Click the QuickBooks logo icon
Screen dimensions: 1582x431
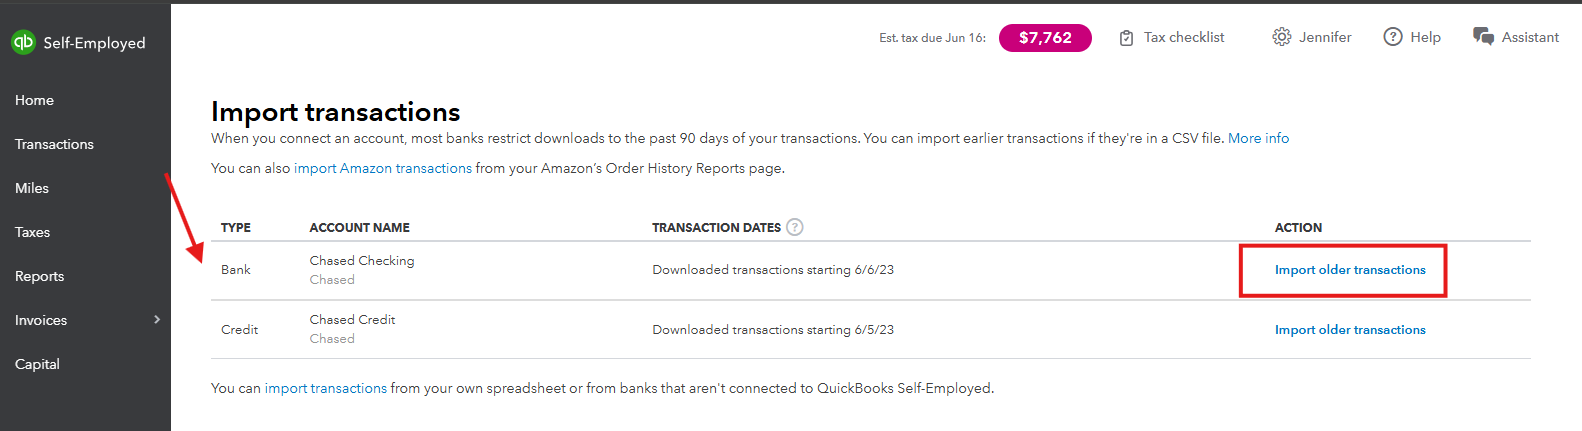coord(23,42)
